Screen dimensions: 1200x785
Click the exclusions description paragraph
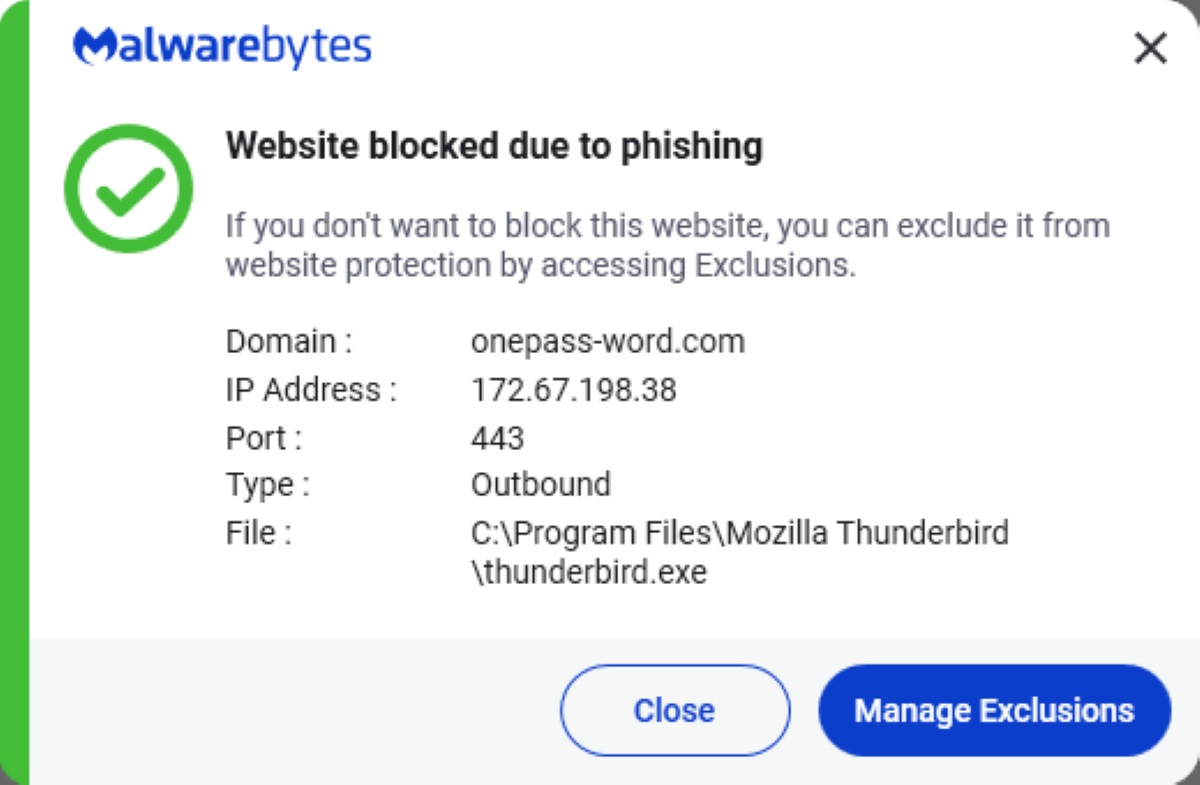coord(667,245)
